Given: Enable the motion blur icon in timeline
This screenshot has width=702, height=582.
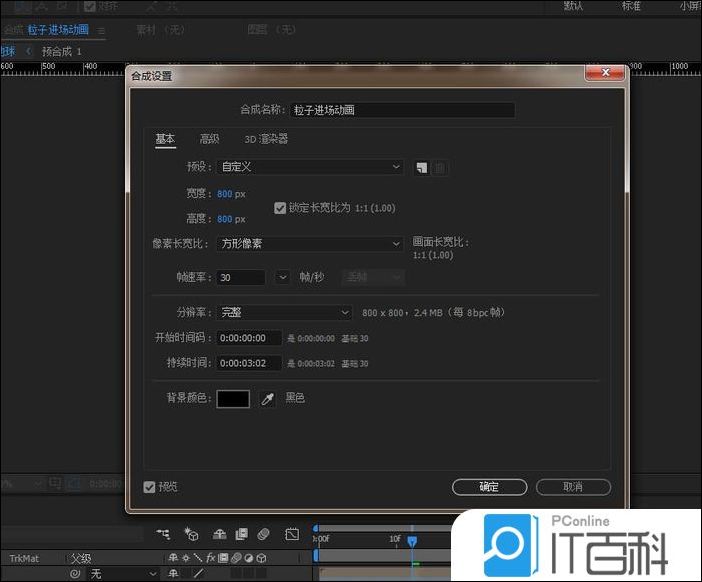Looking at the screenshot, I should 263,534.
